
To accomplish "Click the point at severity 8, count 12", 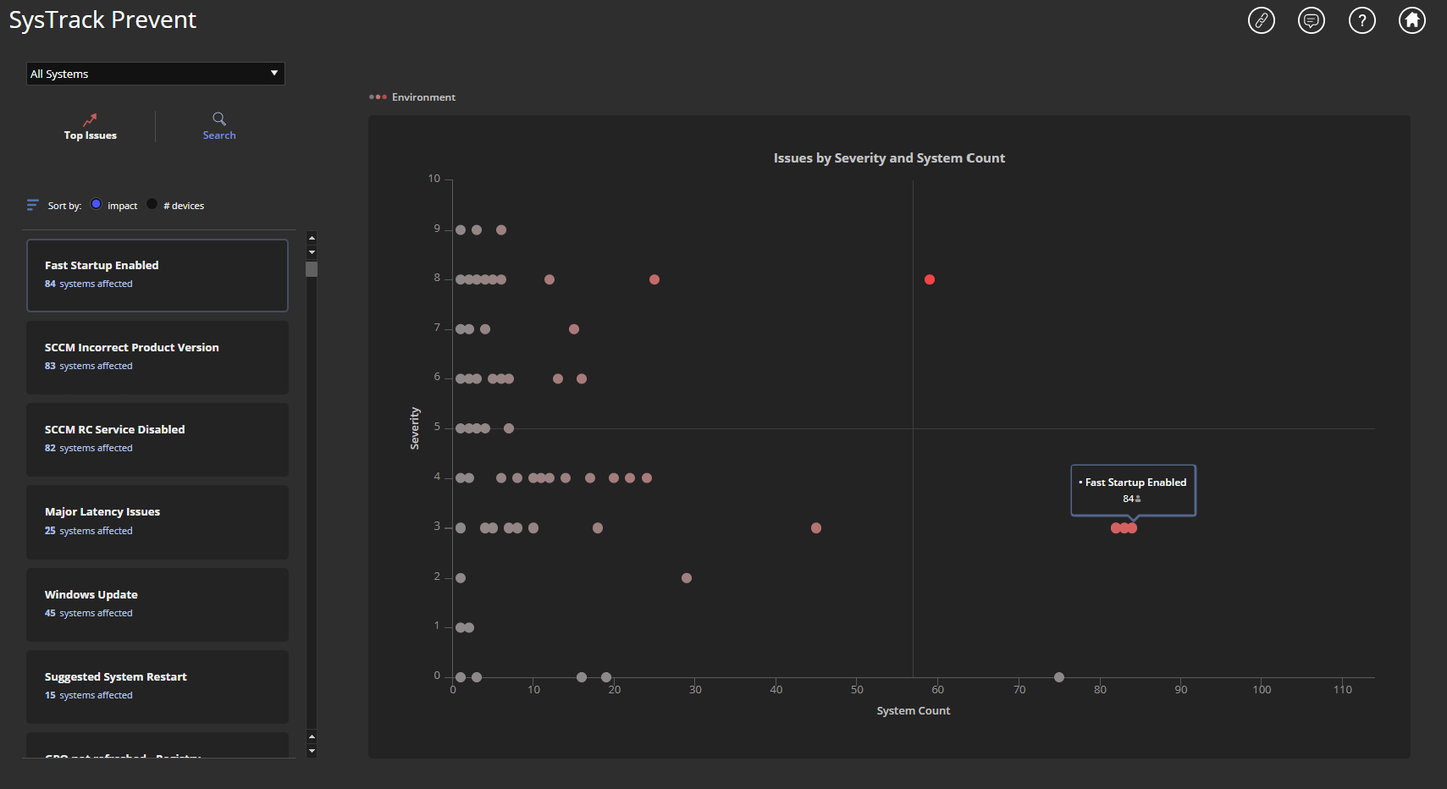I will point(549,280).
